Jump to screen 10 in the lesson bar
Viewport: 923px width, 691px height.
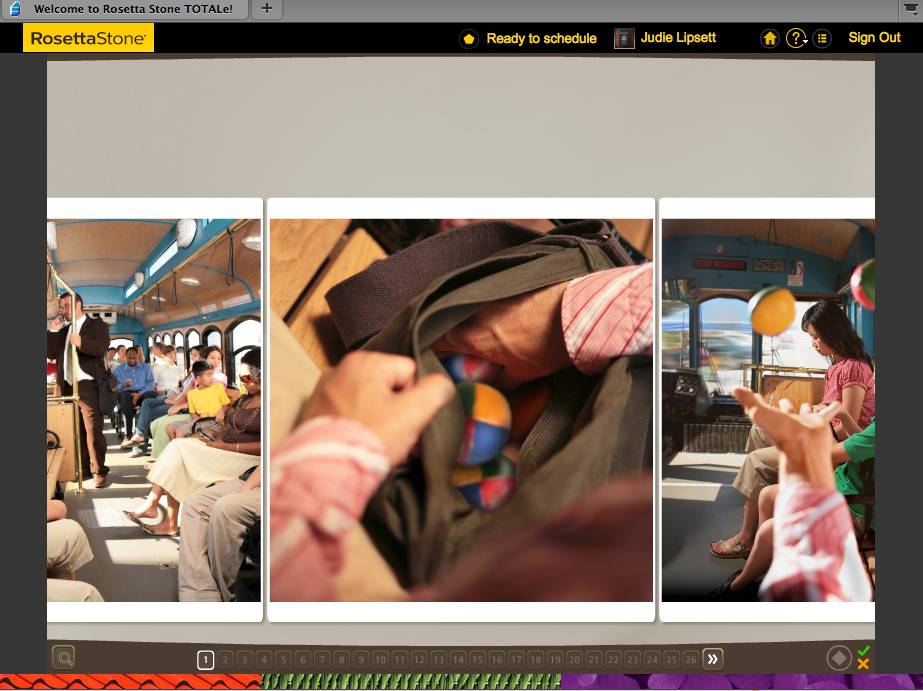(380, 660)
